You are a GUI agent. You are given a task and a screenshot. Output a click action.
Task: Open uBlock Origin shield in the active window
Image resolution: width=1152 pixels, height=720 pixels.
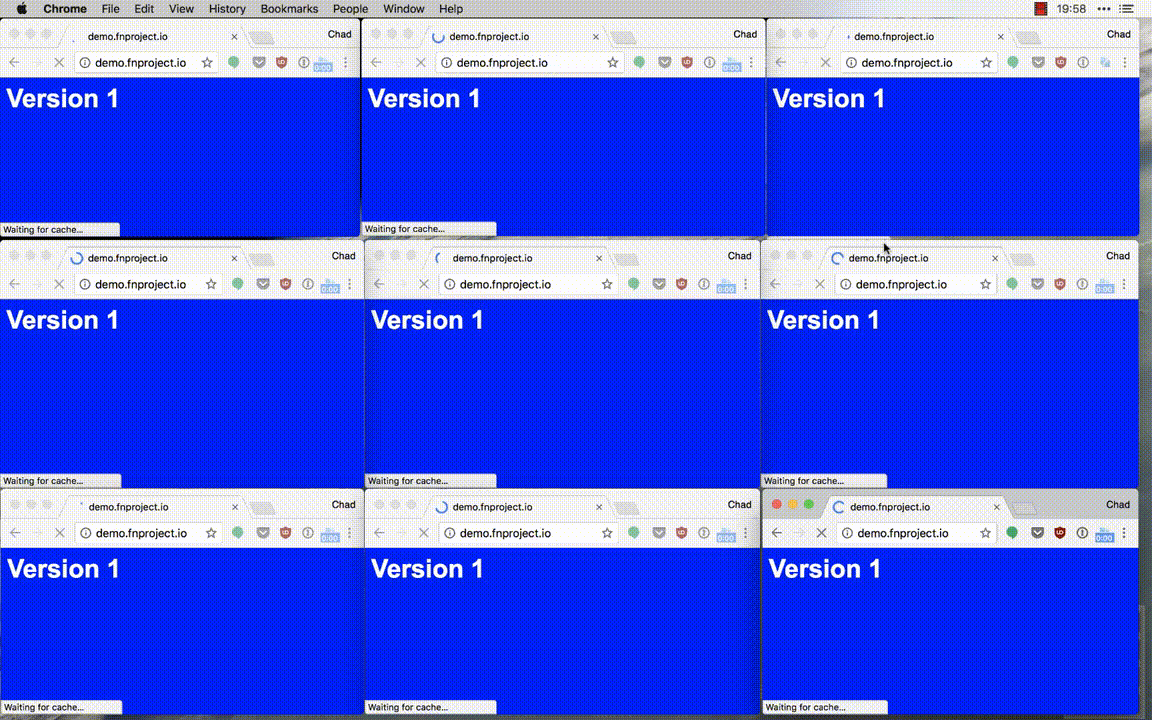[x=1059, y=533]
